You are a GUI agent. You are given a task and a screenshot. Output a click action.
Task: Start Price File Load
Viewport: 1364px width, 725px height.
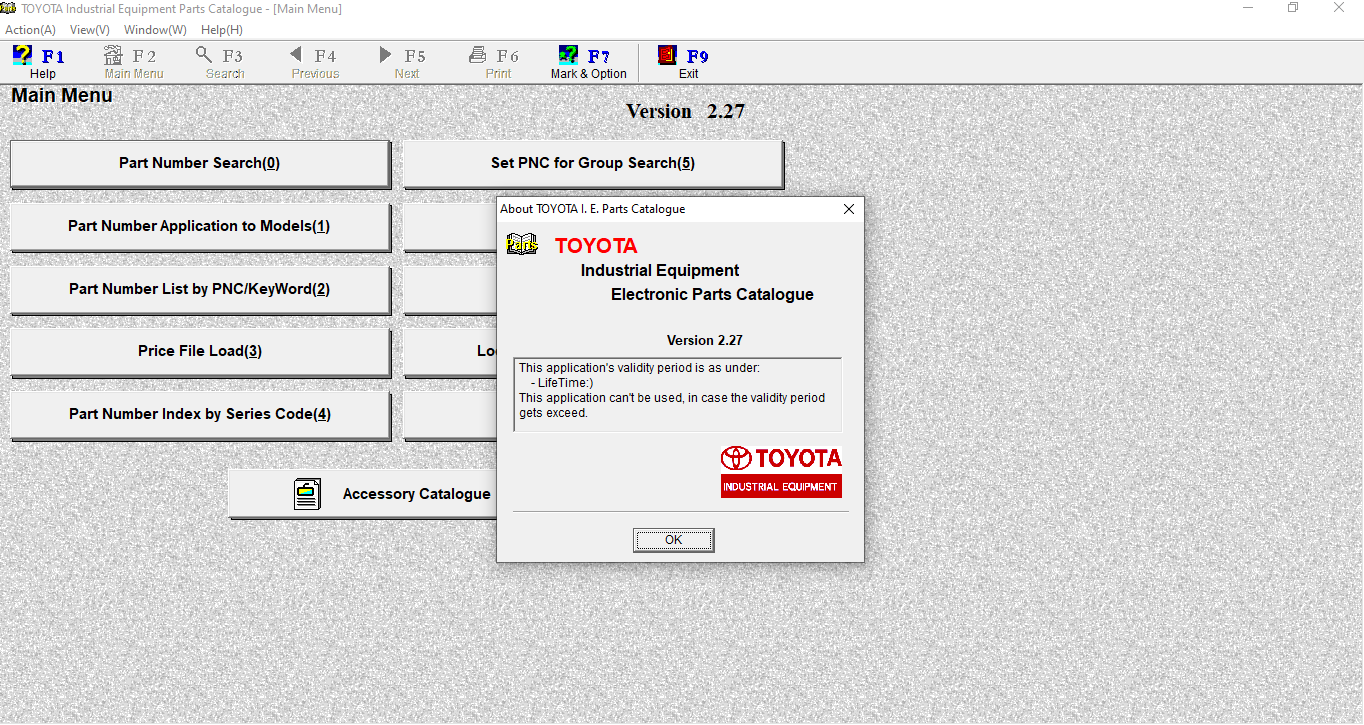(x=199, y=351)
